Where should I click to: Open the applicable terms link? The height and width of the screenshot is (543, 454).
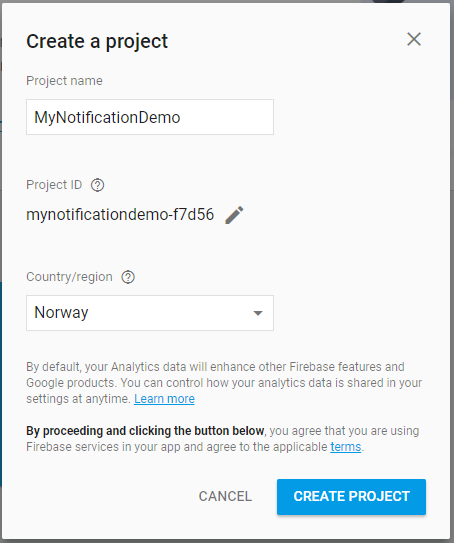346,447
